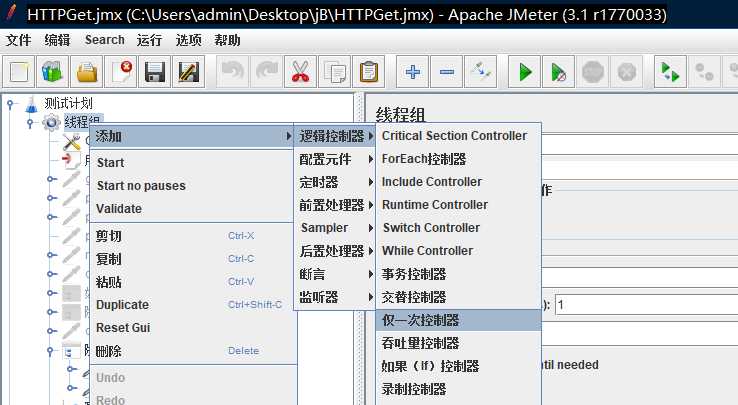Expand the 添加 submenu entry
Viewport: 738px width, 405px height.
(x=192, y=136)
